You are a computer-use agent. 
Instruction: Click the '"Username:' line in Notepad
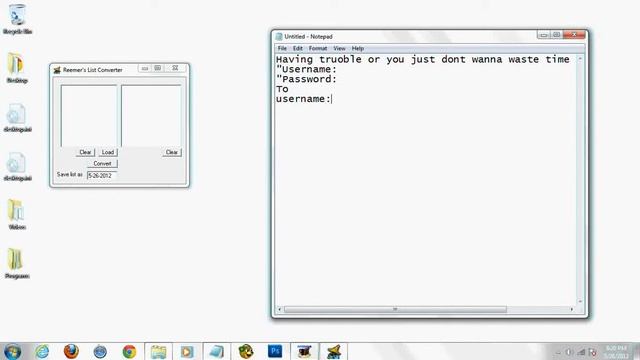tap(307, 69)
